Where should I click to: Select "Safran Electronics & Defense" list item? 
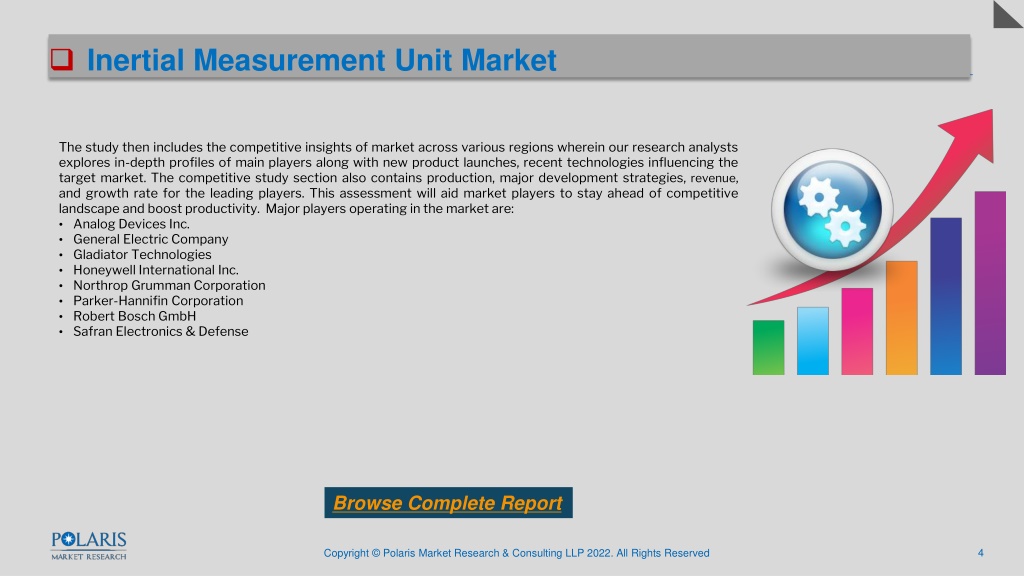pos(161,331)
